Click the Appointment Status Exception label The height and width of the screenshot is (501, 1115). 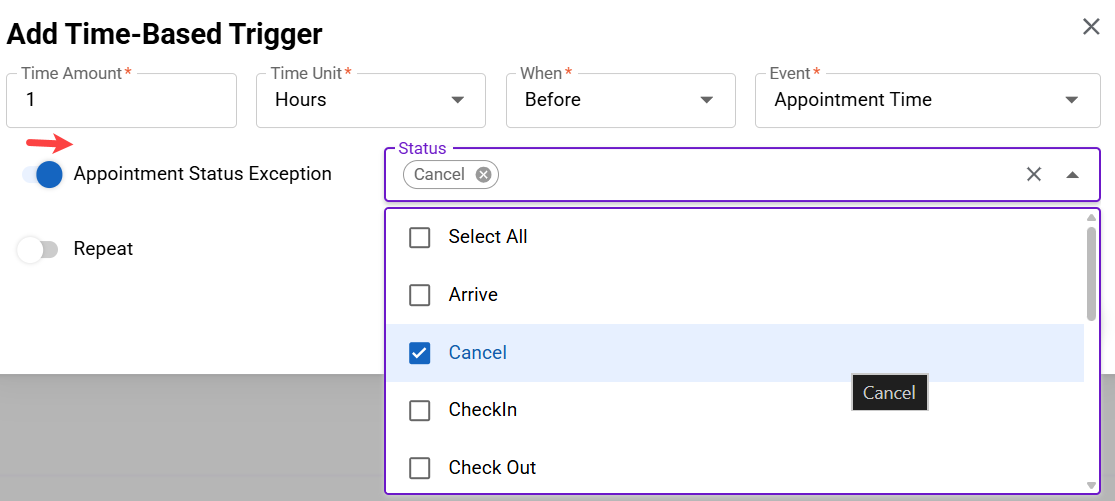point(202,174)
